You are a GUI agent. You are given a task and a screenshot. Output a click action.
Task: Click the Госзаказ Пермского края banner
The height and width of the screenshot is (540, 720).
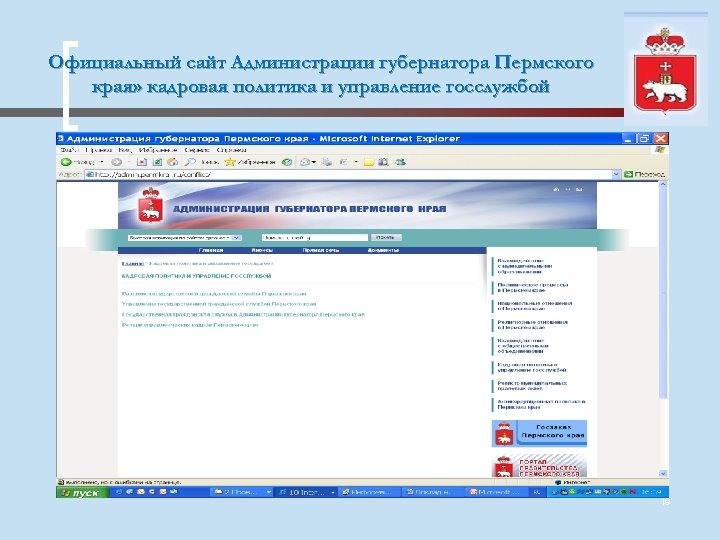(x=539, y=433)
